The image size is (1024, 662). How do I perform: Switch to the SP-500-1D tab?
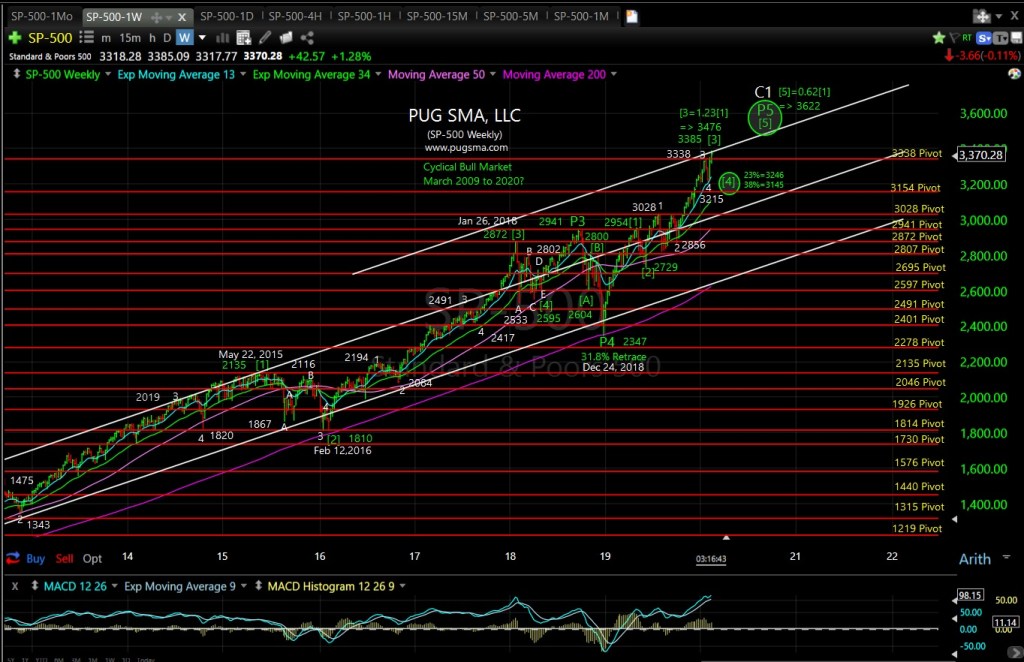click(x=227, y=16)
